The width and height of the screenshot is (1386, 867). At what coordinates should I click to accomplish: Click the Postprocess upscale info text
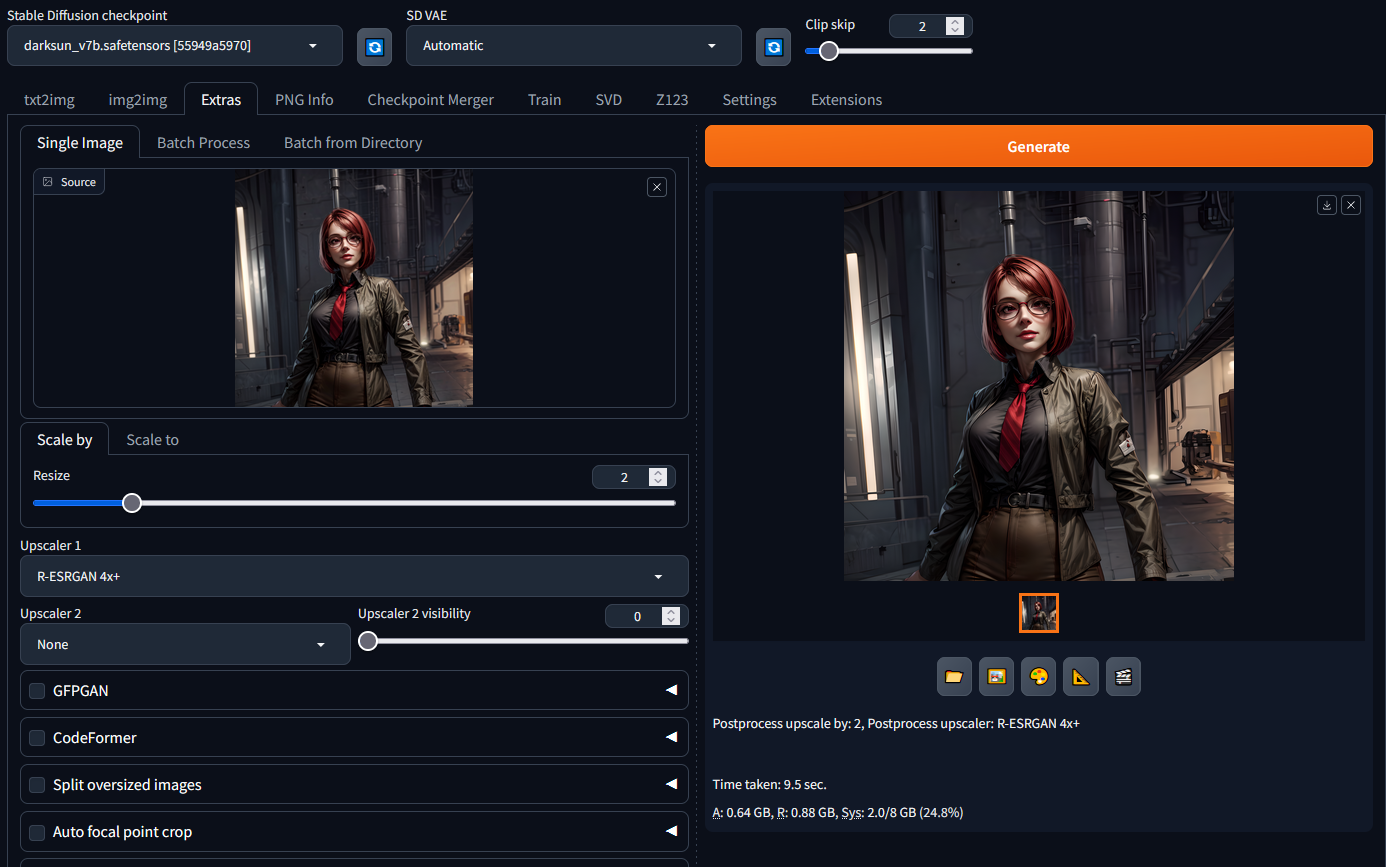click(x=896, y=723)
